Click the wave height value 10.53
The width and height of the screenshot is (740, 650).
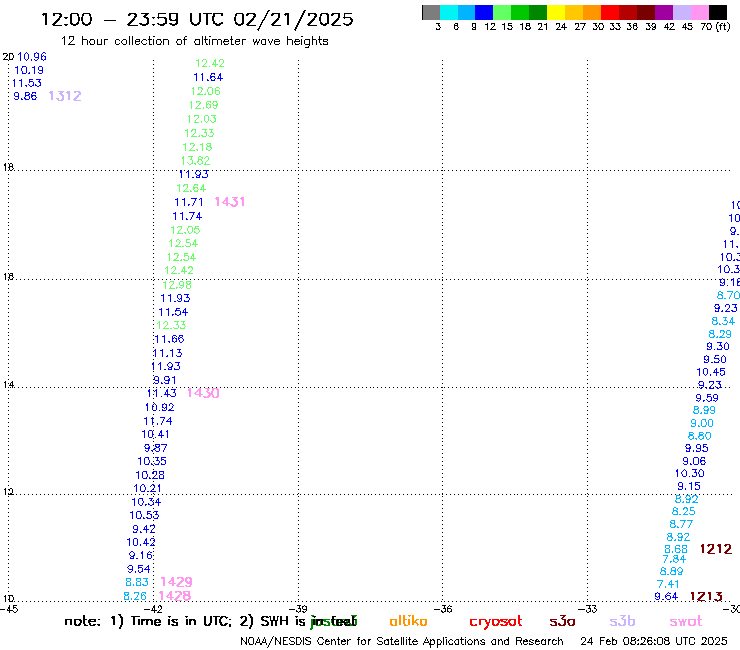click(x=144, y=515)
